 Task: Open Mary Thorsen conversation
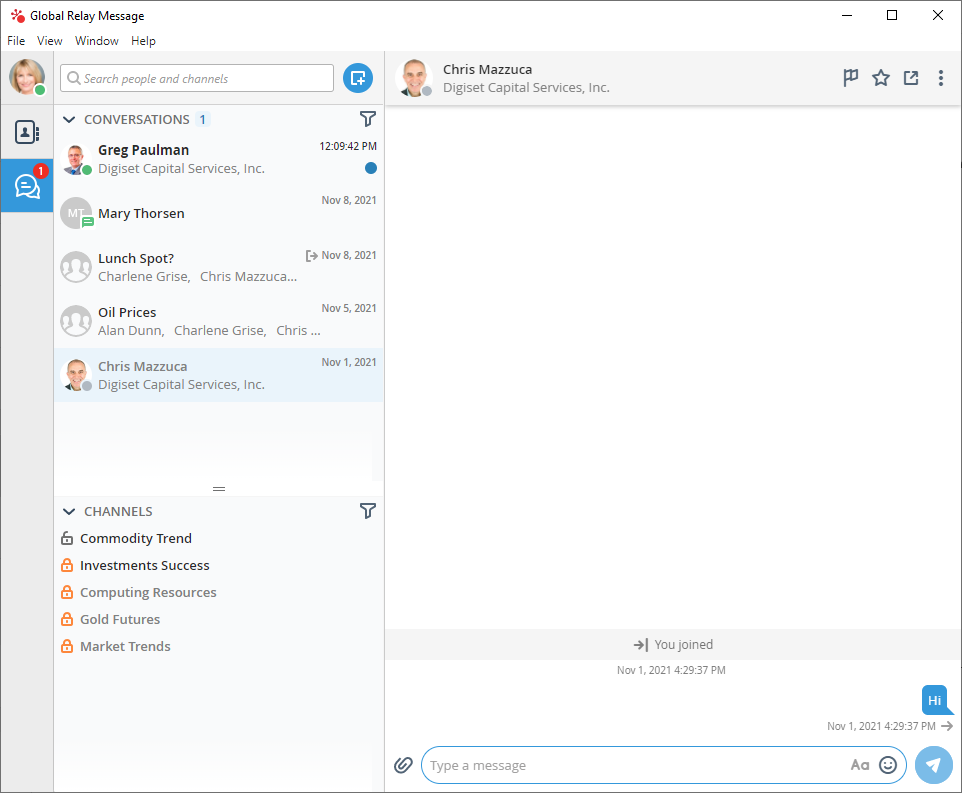[x=219, y=213]
